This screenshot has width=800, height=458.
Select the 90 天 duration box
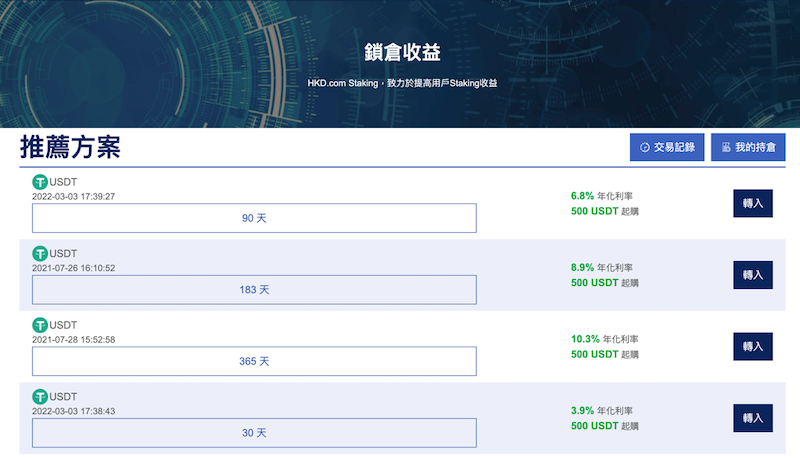pos(254,218)
